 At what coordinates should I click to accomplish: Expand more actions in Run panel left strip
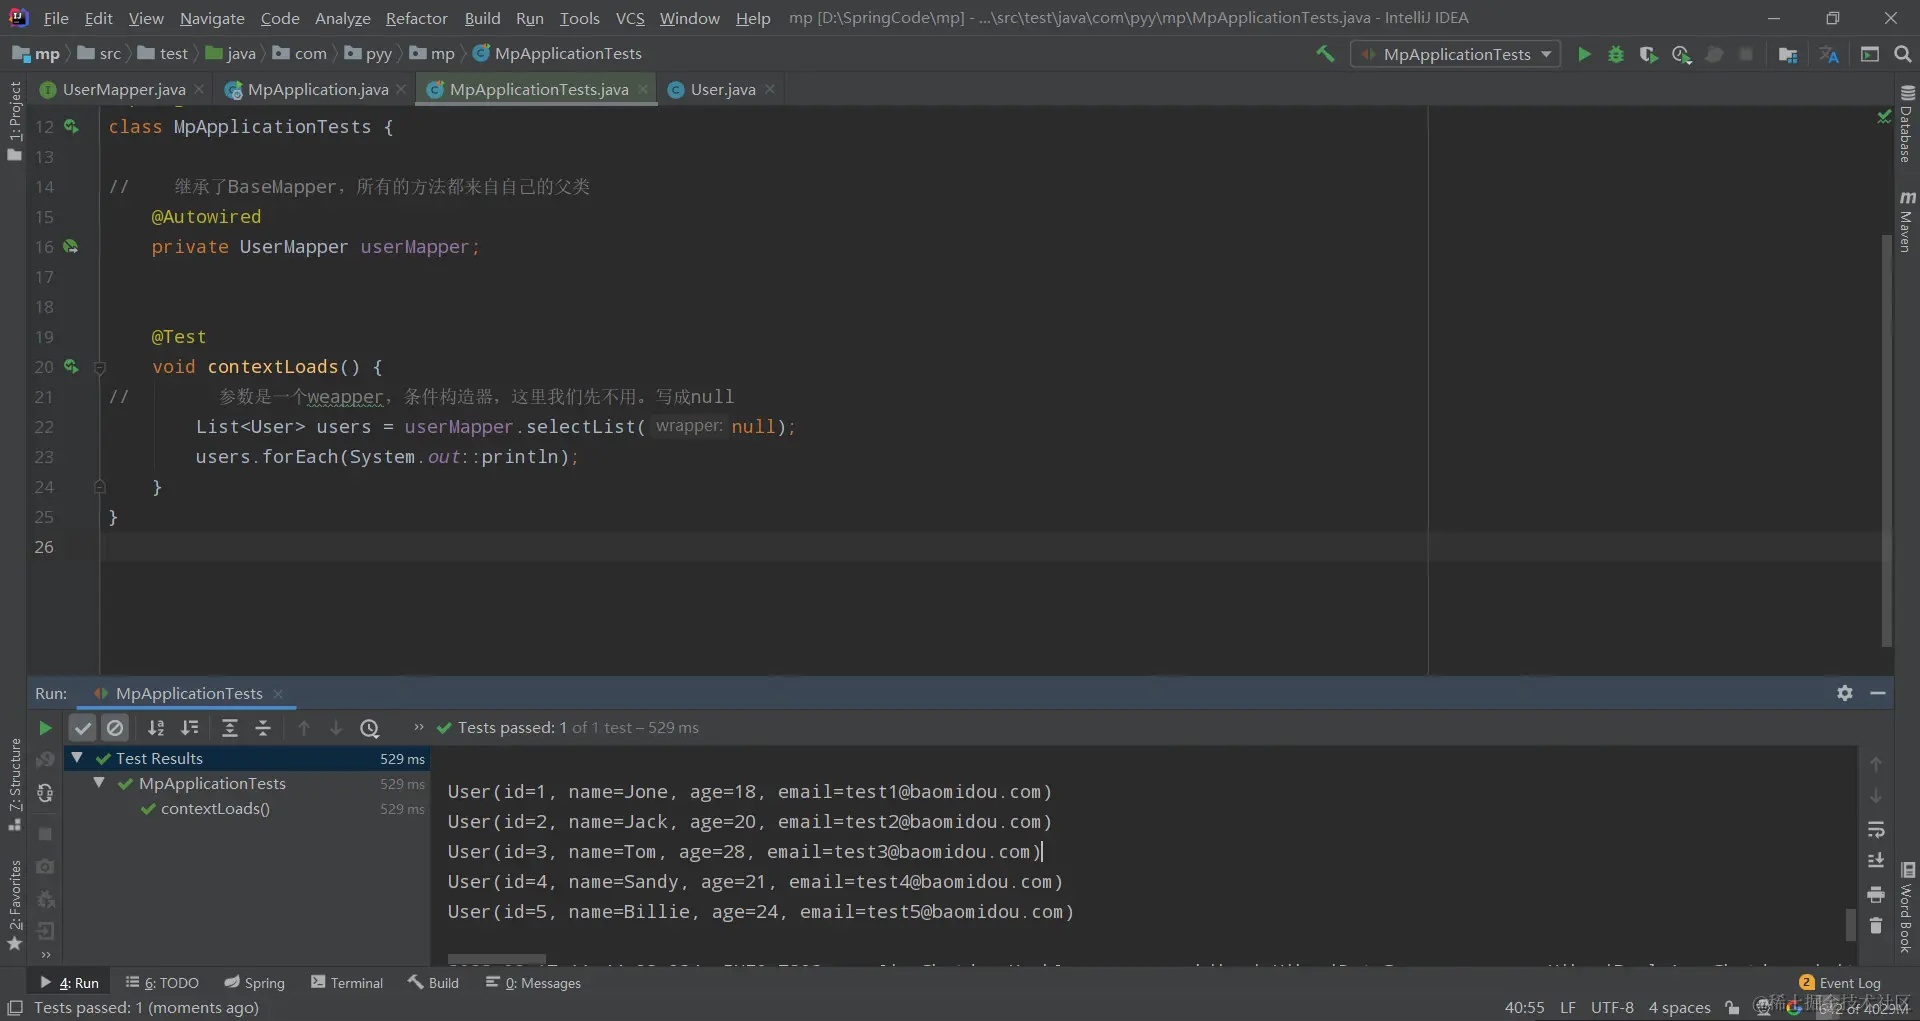pyautogui.click(x=45, y=954)
